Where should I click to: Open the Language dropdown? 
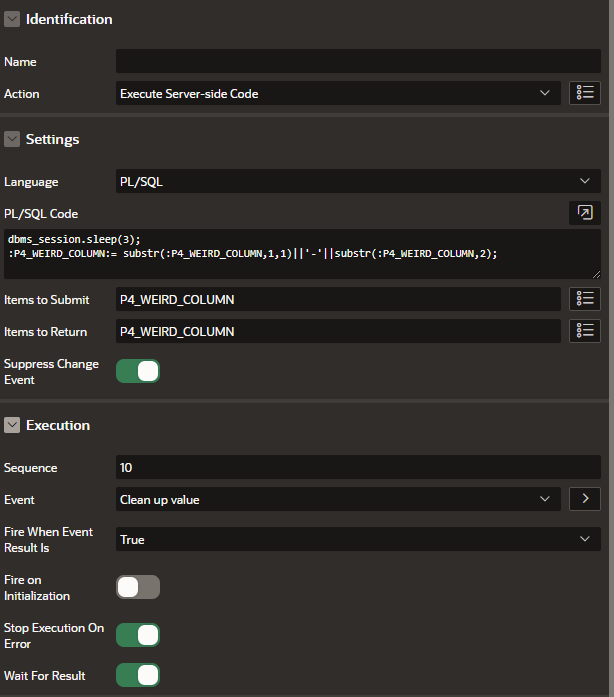pyautogui.click(x=357, y=182)
